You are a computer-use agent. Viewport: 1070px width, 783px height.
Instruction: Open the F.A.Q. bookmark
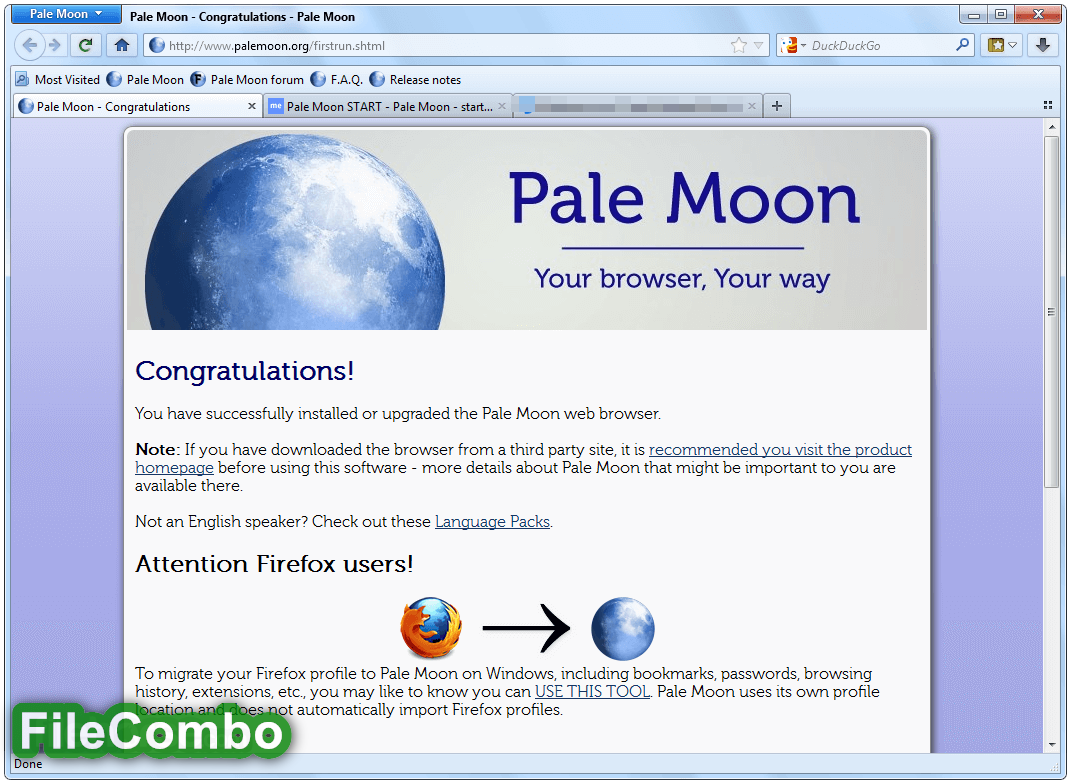[x=336, y=80]
